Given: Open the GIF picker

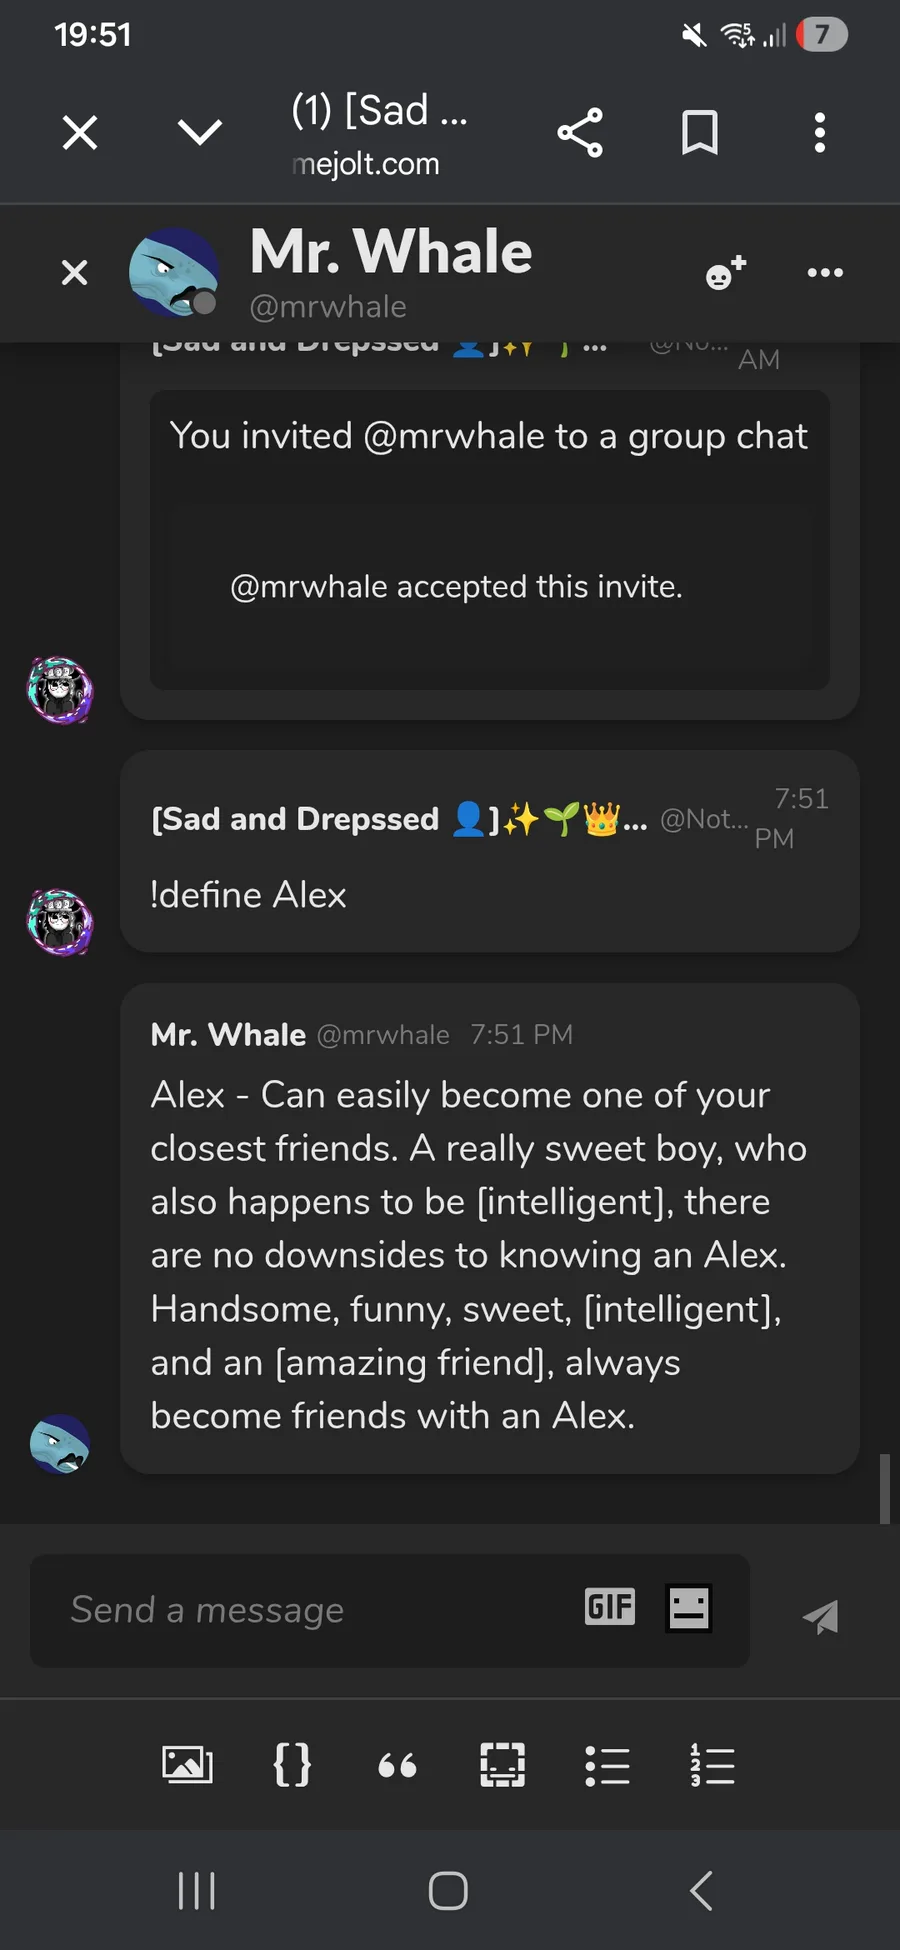Looking at the screenshot, I should coord(610,1608).
